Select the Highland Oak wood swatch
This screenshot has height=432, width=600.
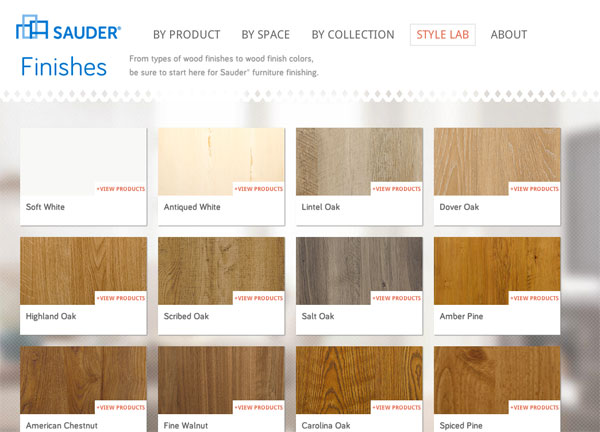[x=83, y=271]
